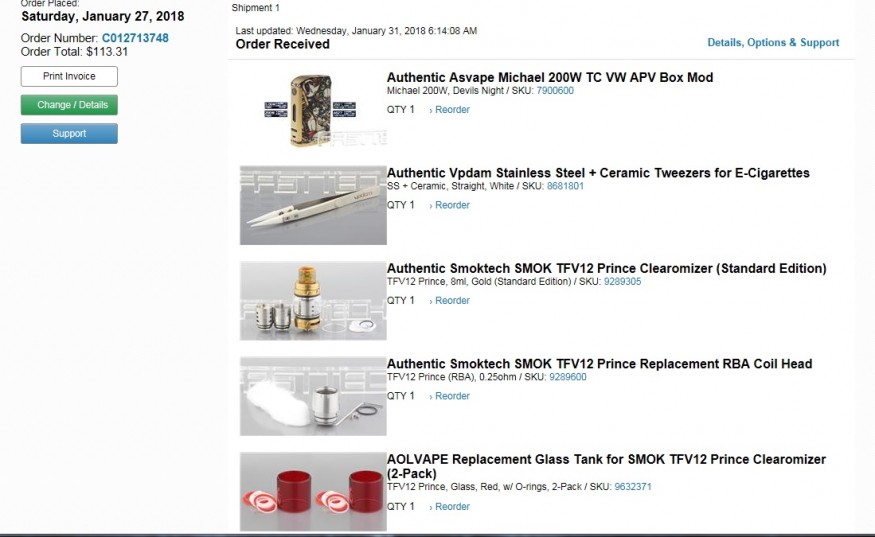View the ceramic tweezers product image
This screenshot has height=537, width=875.
[313, 205]
